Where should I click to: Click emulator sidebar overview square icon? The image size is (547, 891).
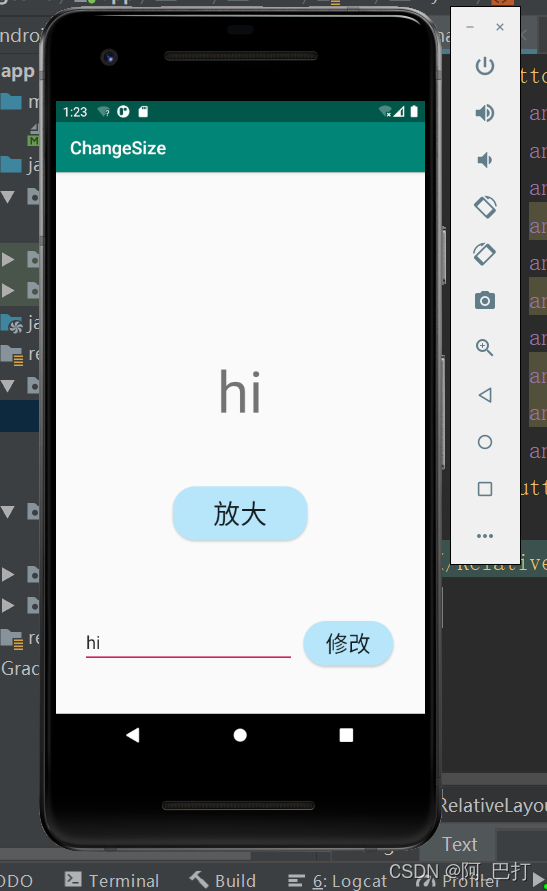(x=485, y=489)
